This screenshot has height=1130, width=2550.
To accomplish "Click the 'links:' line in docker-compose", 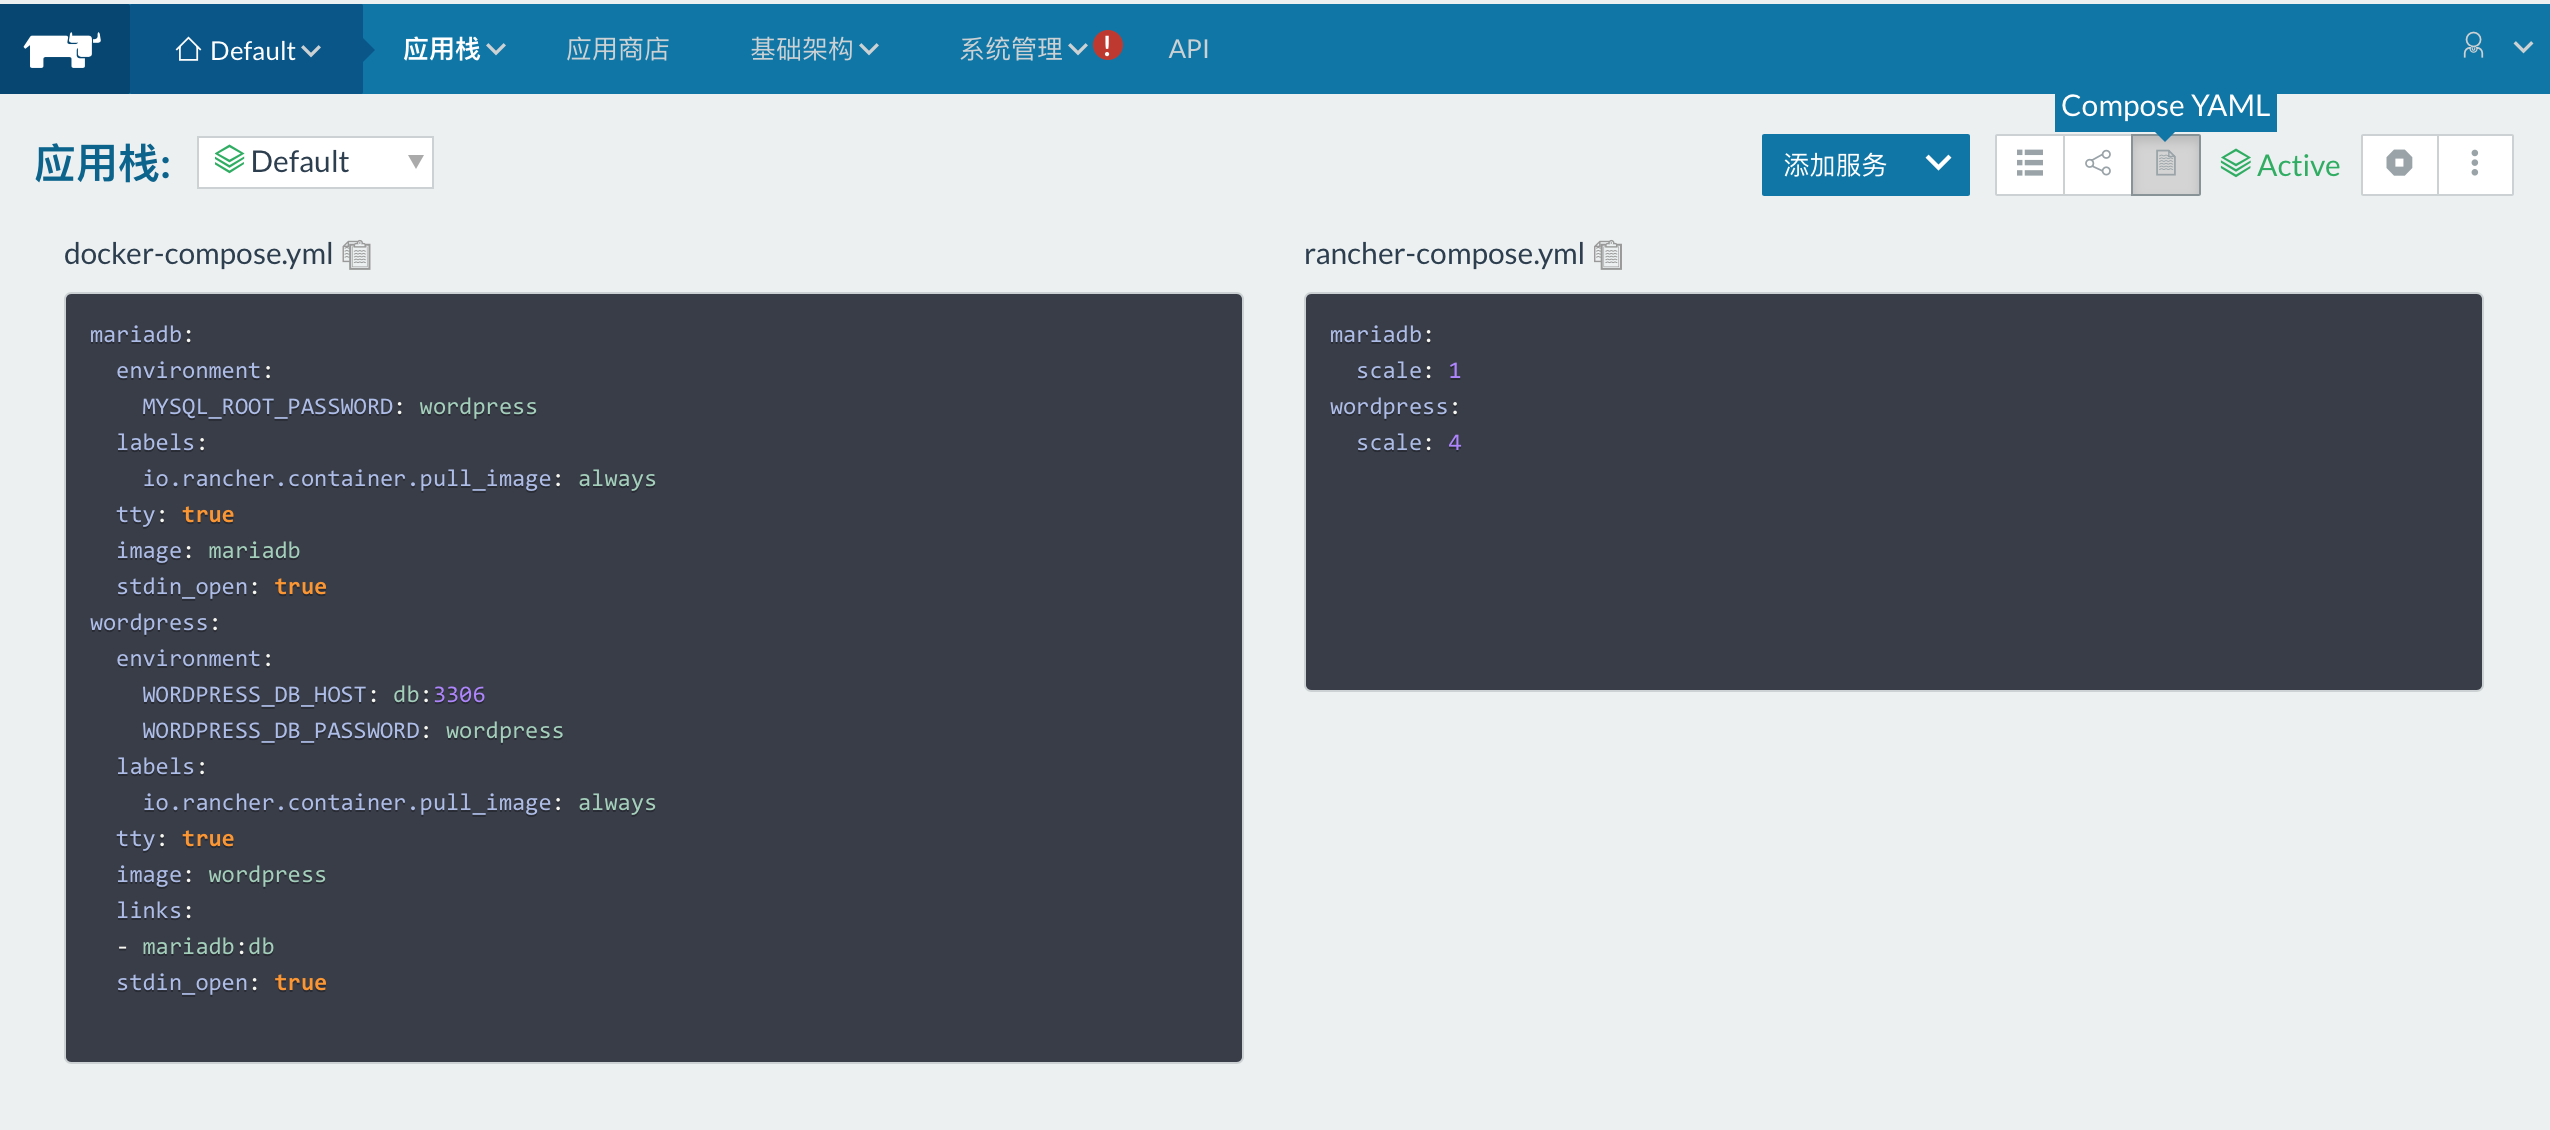I will click(x=154, y=910).
